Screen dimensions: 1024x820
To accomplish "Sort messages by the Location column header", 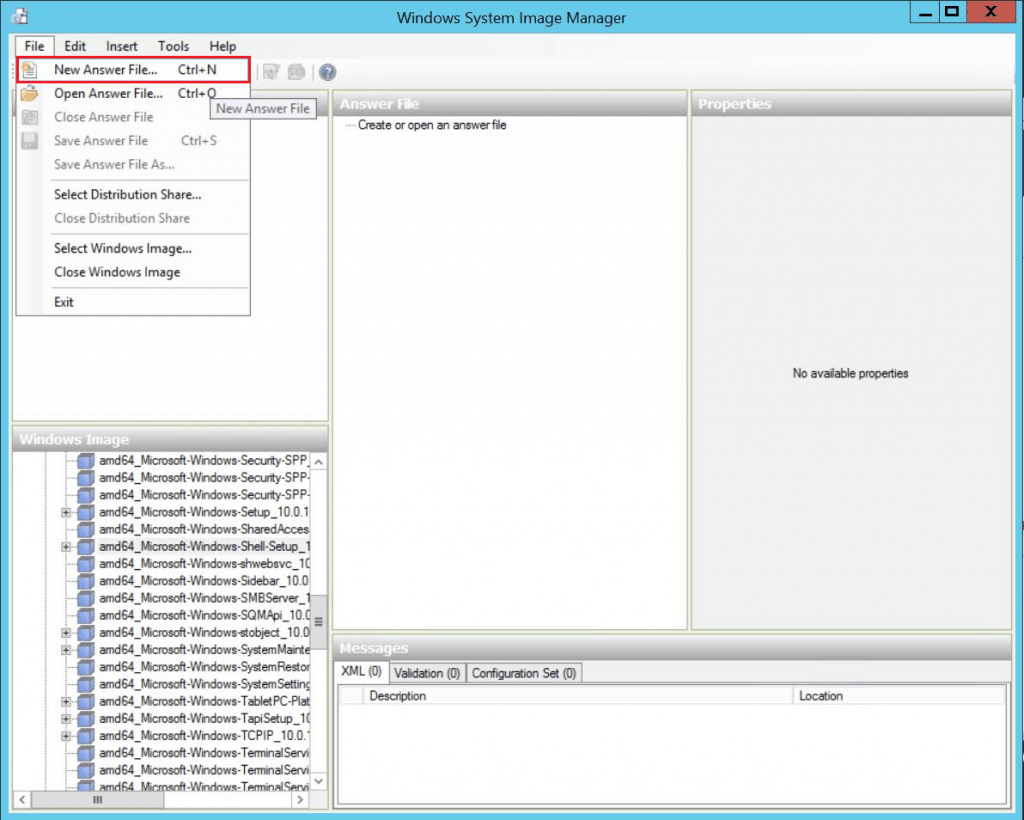I will (x=899, y=696).
